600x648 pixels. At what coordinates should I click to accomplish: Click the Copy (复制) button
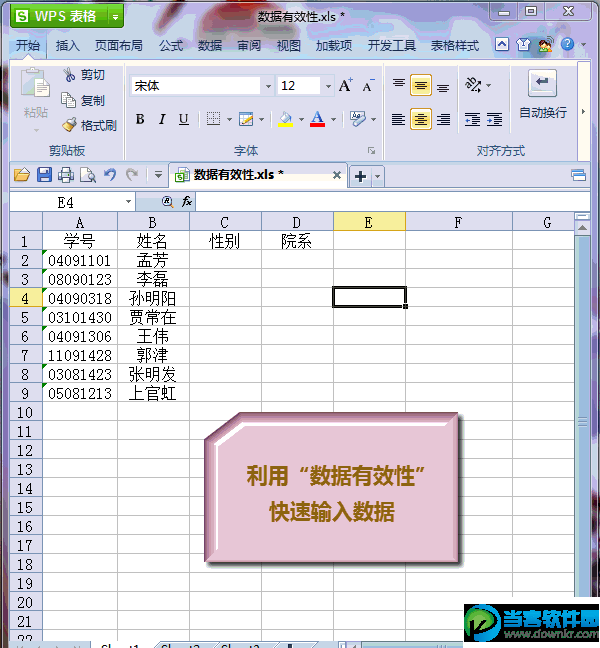[83, 100]
